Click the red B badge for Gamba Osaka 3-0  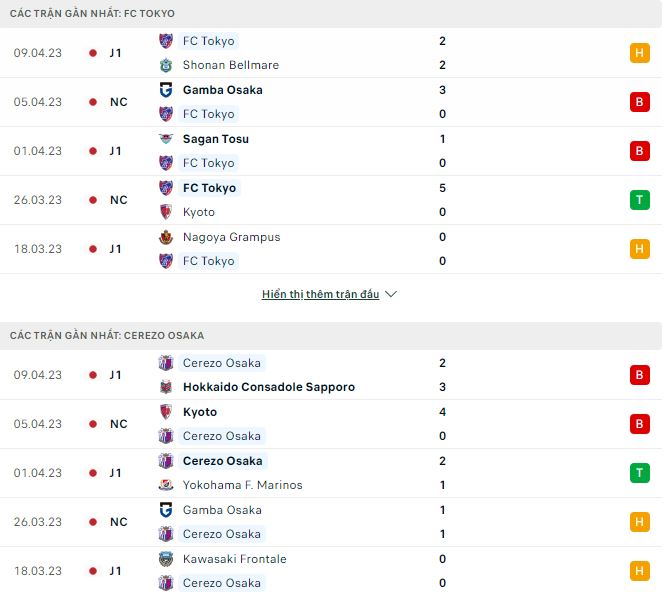point(639,102)
